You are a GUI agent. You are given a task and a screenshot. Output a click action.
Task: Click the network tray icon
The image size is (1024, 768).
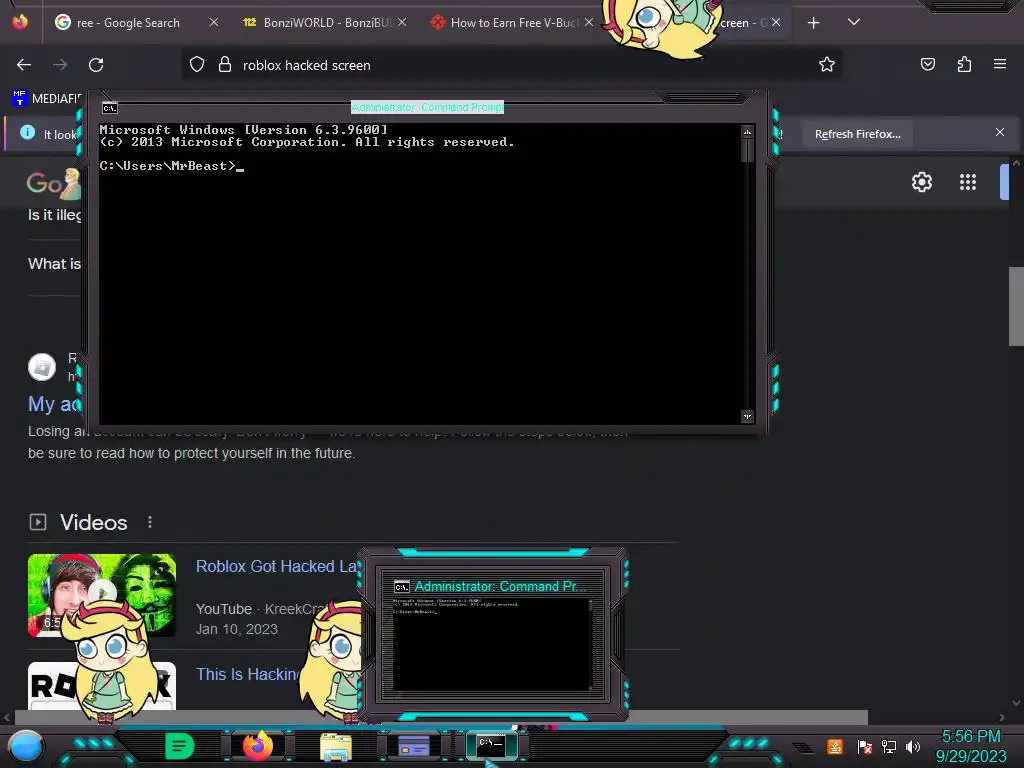889,746
